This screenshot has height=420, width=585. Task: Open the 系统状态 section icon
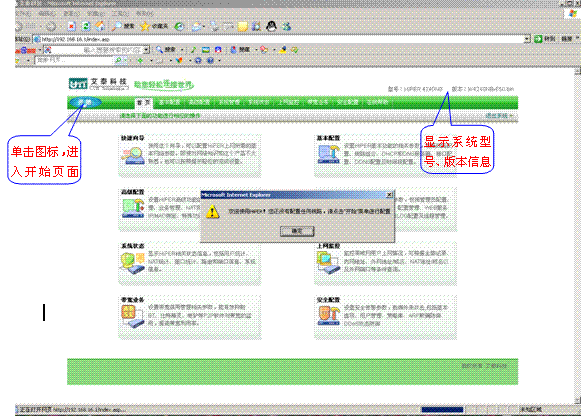click(x=132, y=263)
